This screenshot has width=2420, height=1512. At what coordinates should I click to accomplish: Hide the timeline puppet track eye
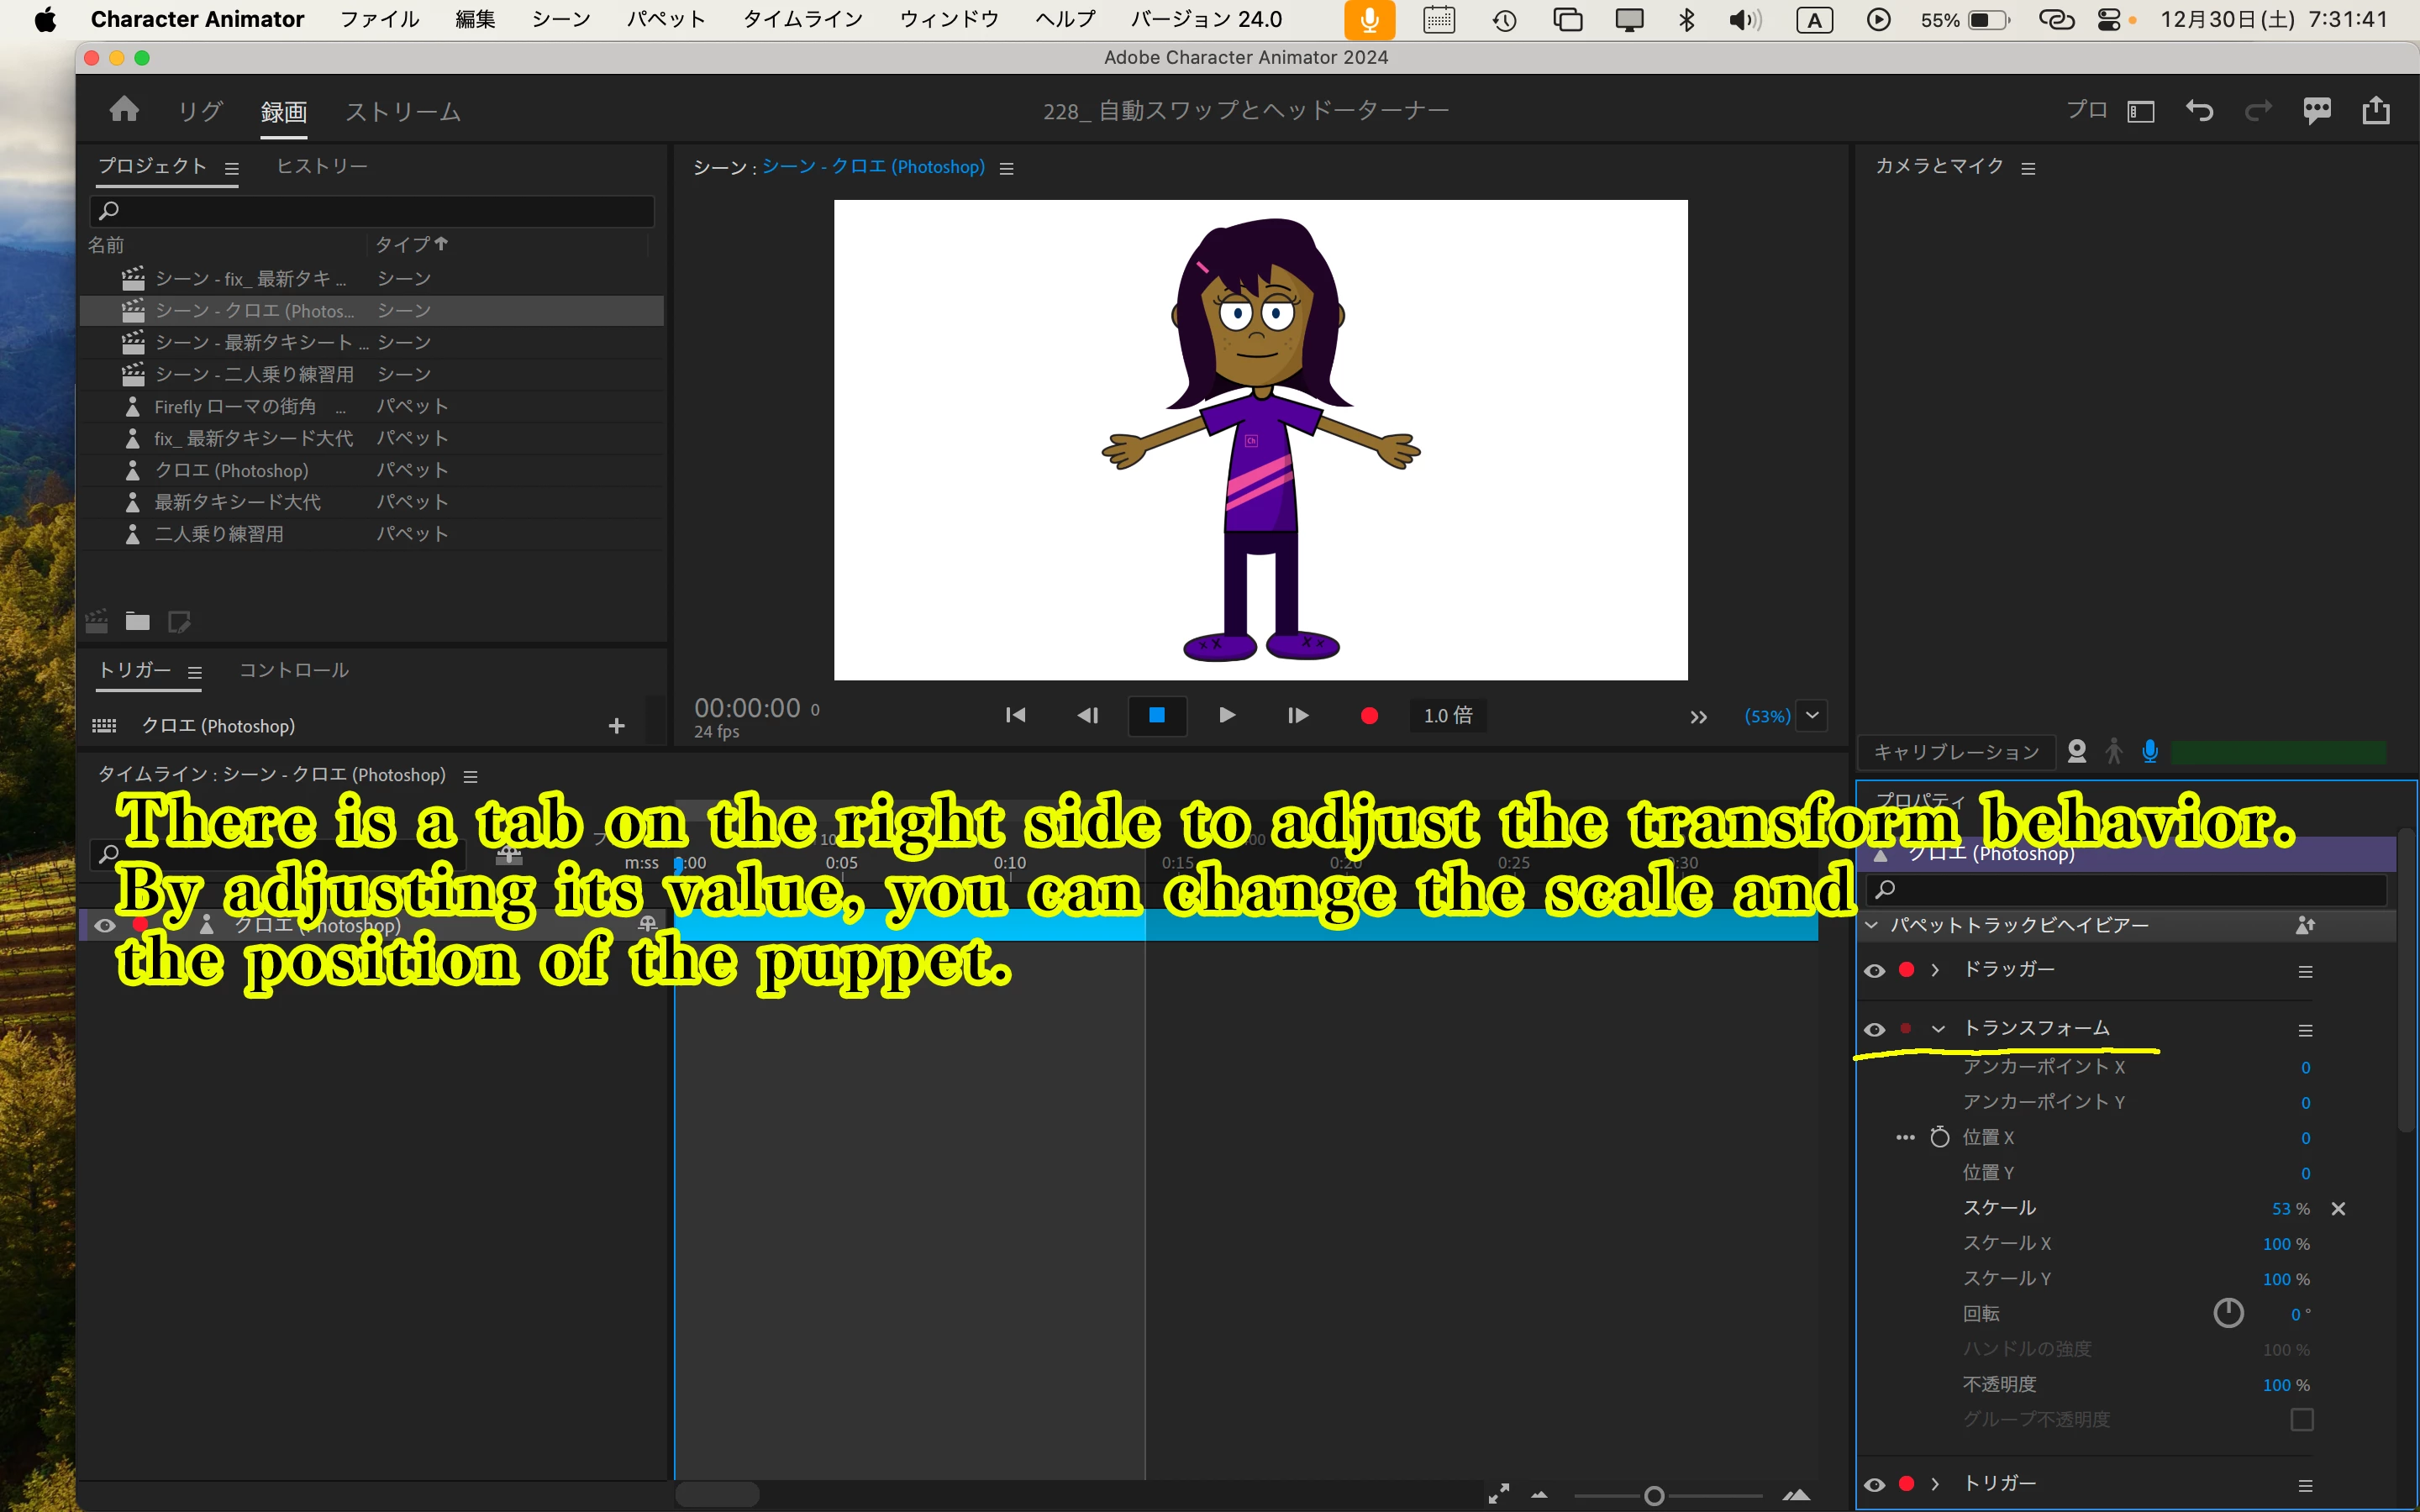[105, 925]
